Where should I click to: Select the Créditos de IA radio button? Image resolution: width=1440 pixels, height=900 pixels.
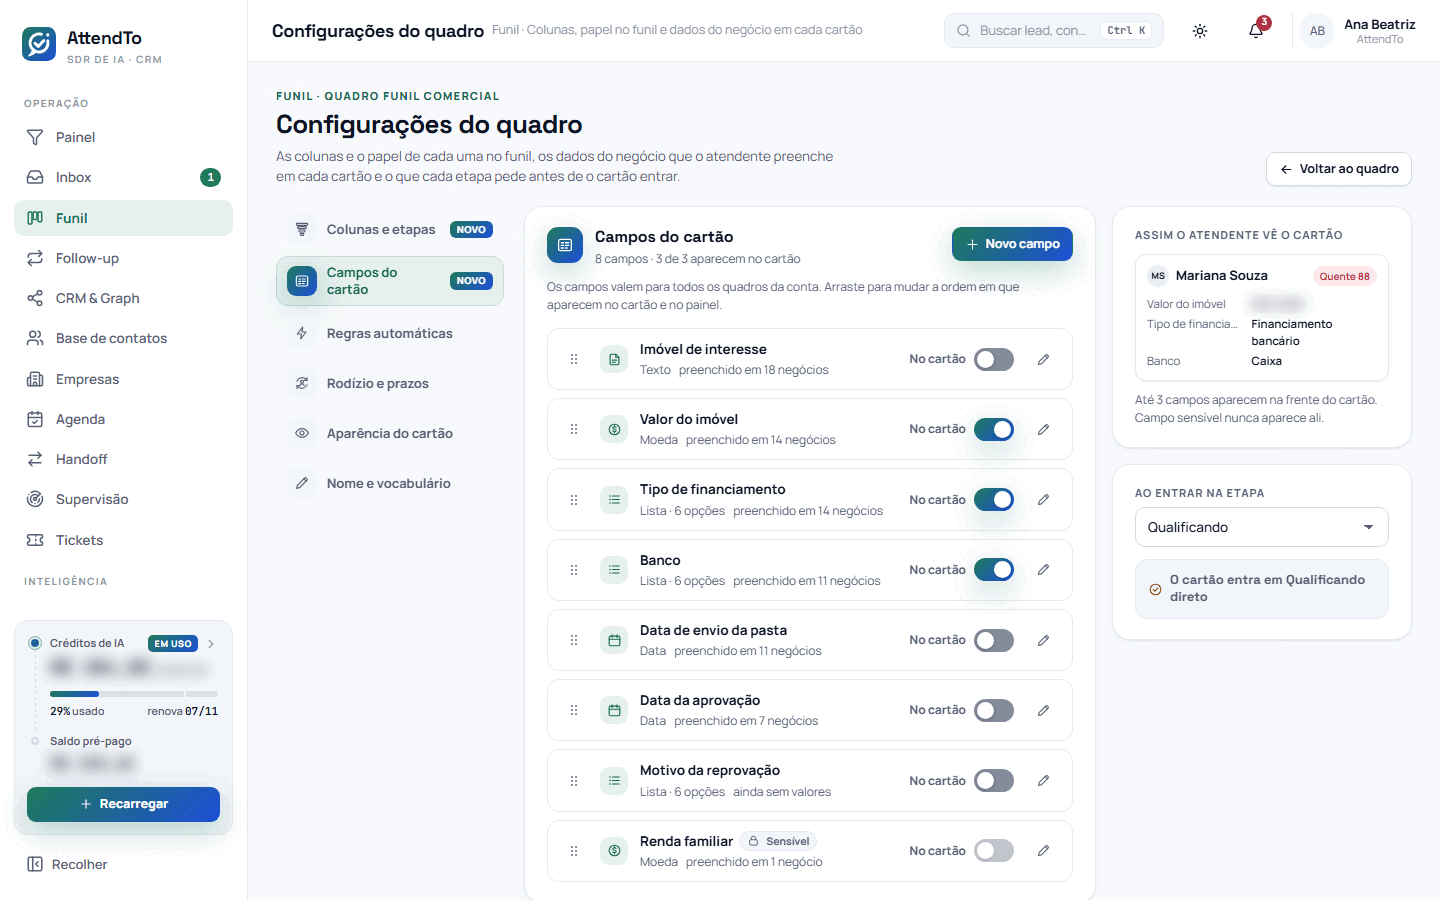(x=35, y=643)
